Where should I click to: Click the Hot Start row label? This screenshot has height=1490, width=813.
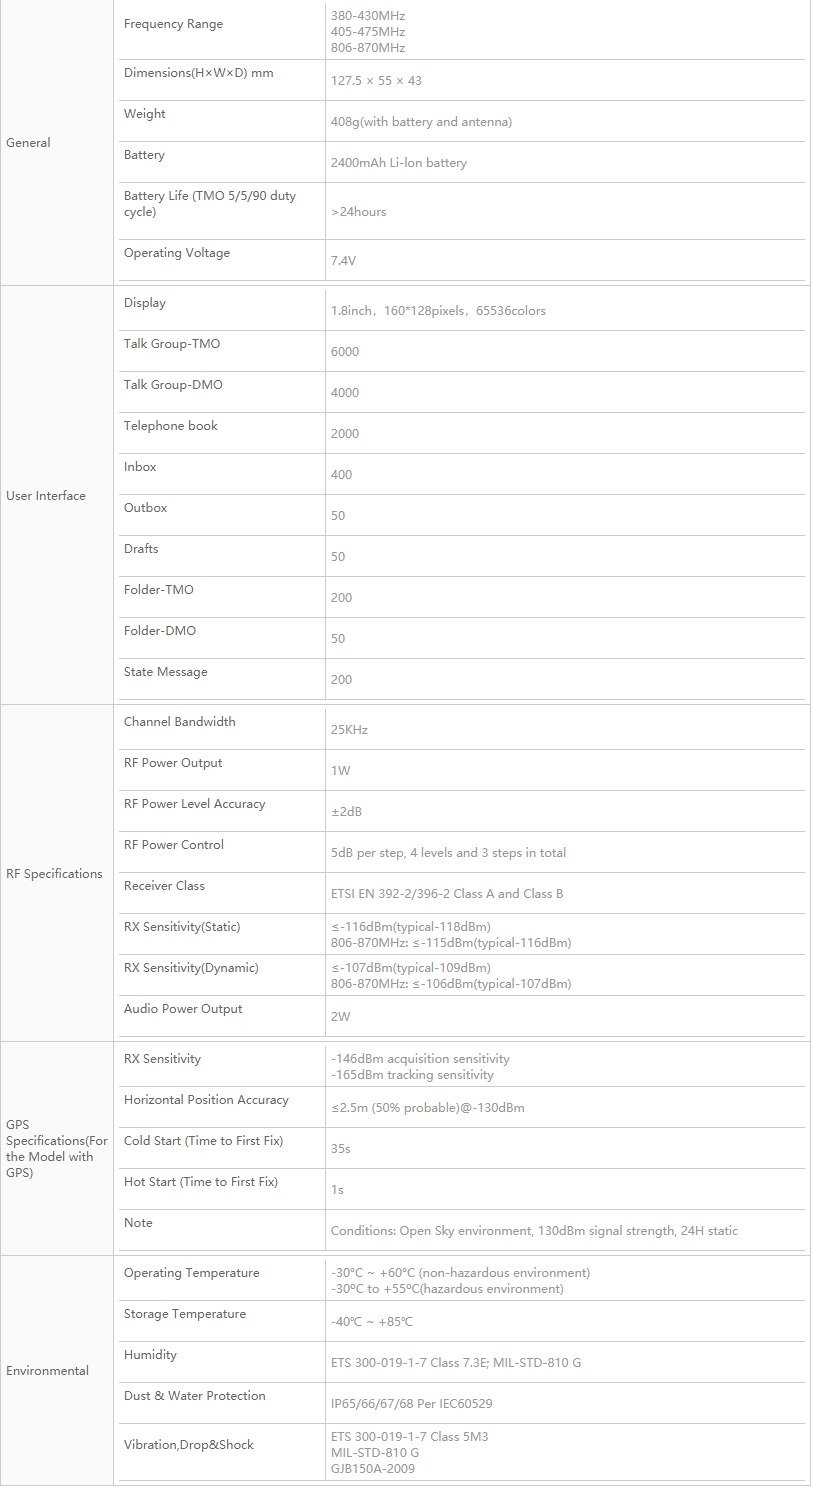point(201,1182)
